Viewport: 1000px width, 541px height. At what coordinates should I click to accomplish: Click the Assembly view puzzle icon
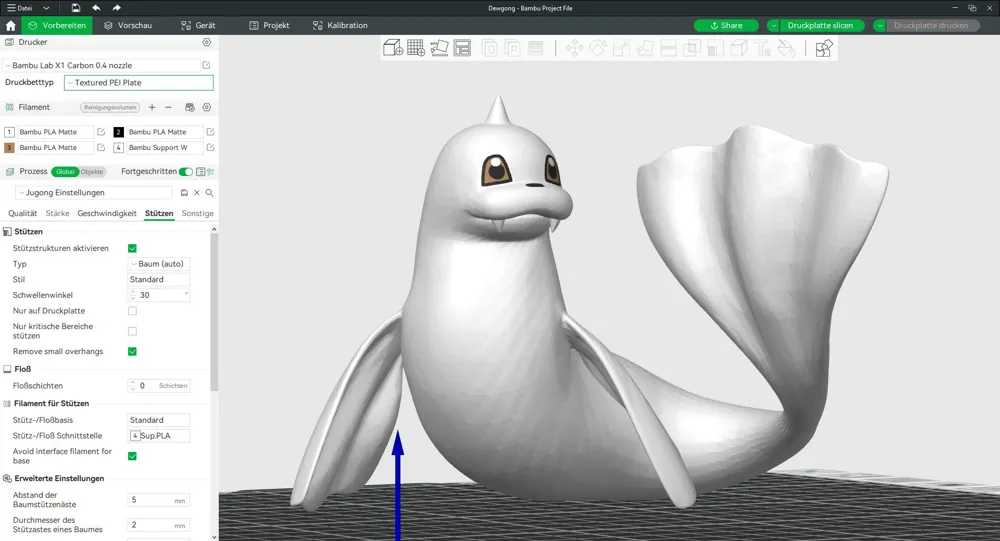(x=823, y=48)
